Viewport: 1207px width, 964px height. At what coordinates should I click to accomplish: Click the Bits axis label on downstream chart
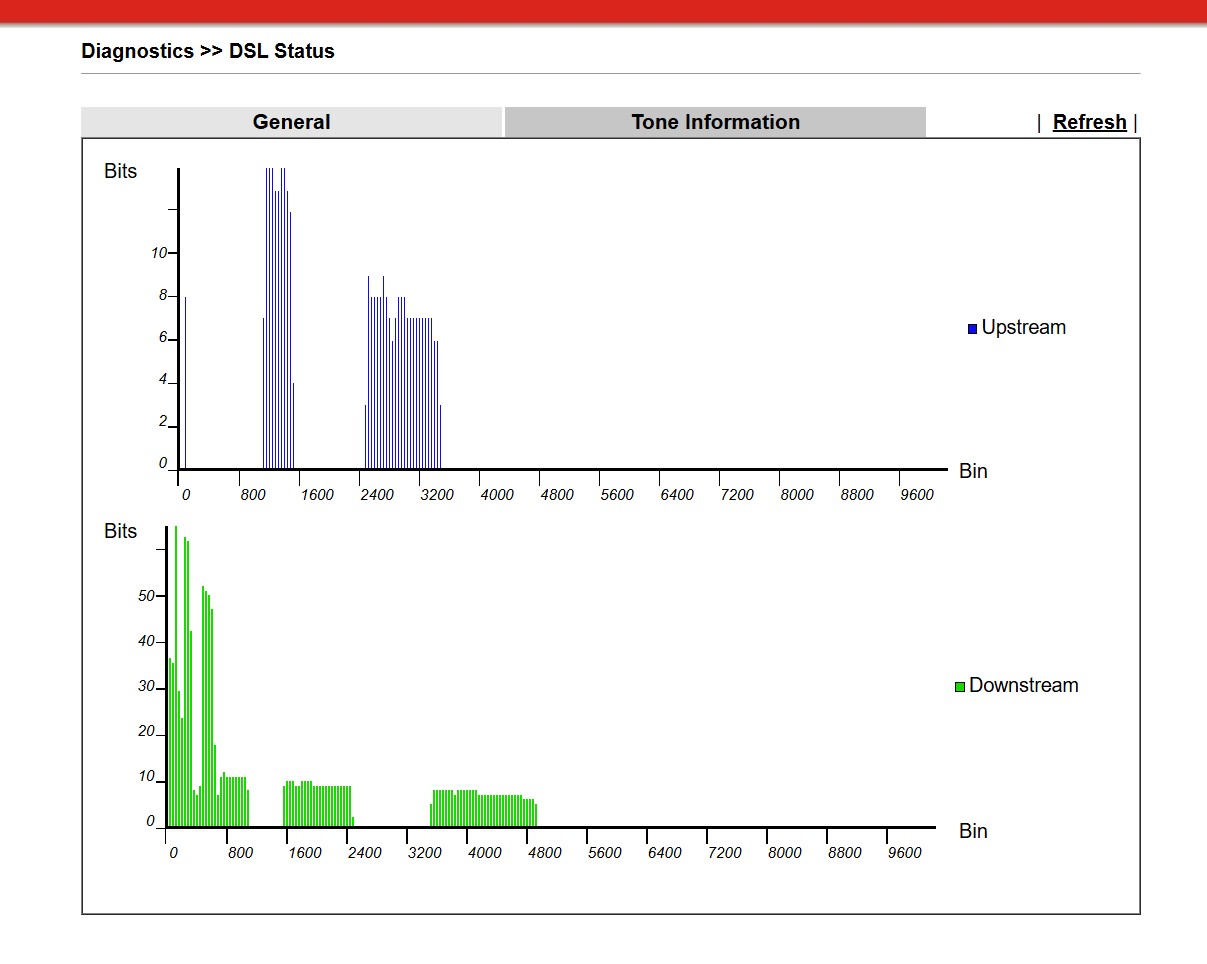pyautogui.click(x=120, y=531)
